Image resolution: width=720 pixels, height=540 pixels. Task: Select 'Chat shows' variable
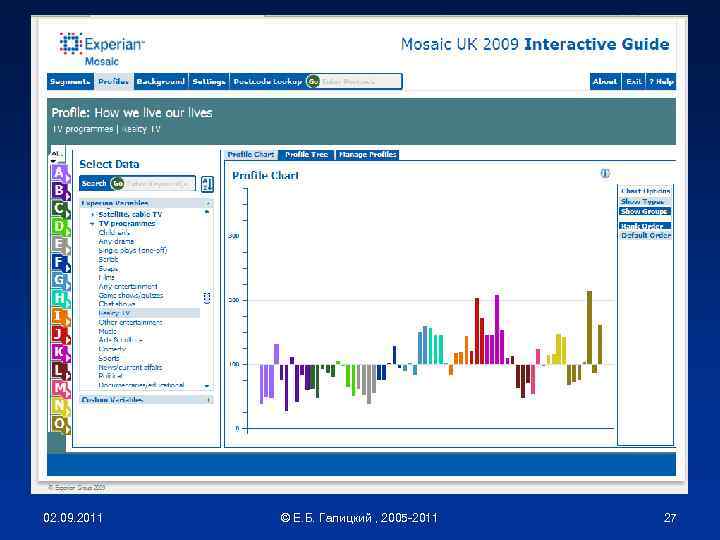tap(117, 304)
